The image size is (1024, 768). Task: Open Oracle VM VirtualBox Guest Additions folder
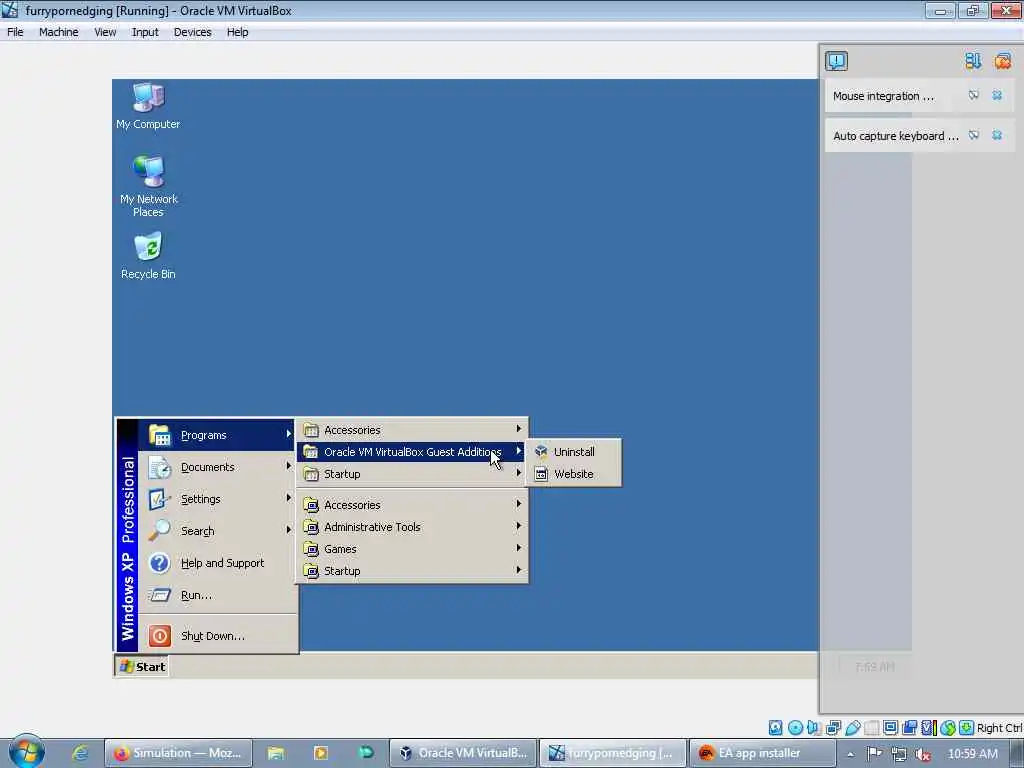[411, 452]
